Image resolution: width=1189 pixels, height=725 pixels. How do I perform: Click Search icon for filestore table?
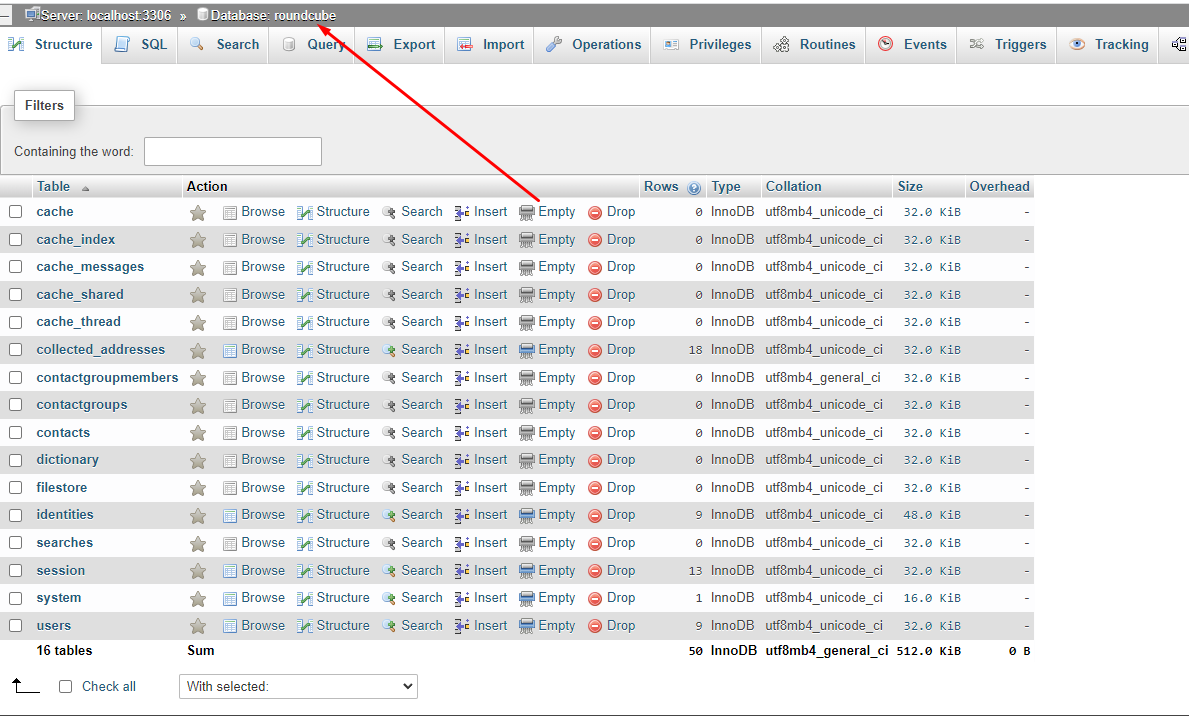389,488
